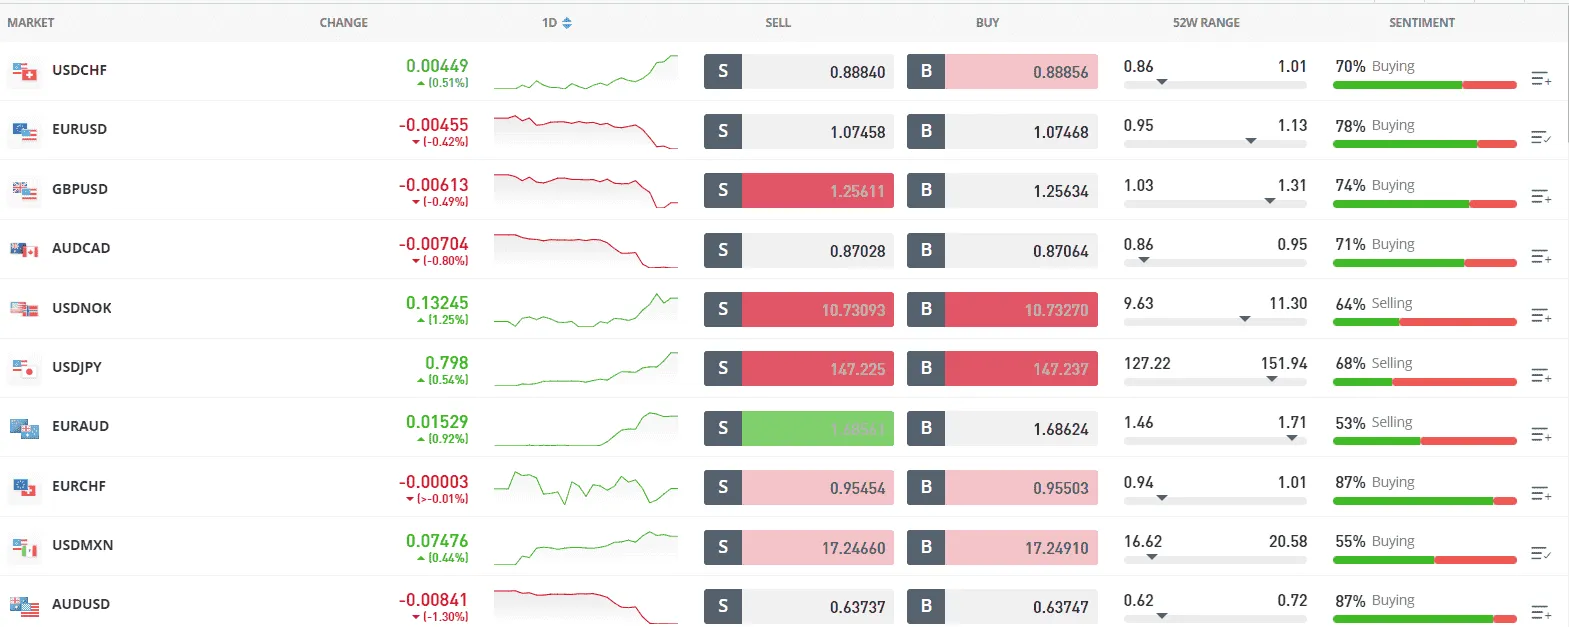Sort by the Market column header
The image size is (1569, 627).
click(x=31, y=23)
